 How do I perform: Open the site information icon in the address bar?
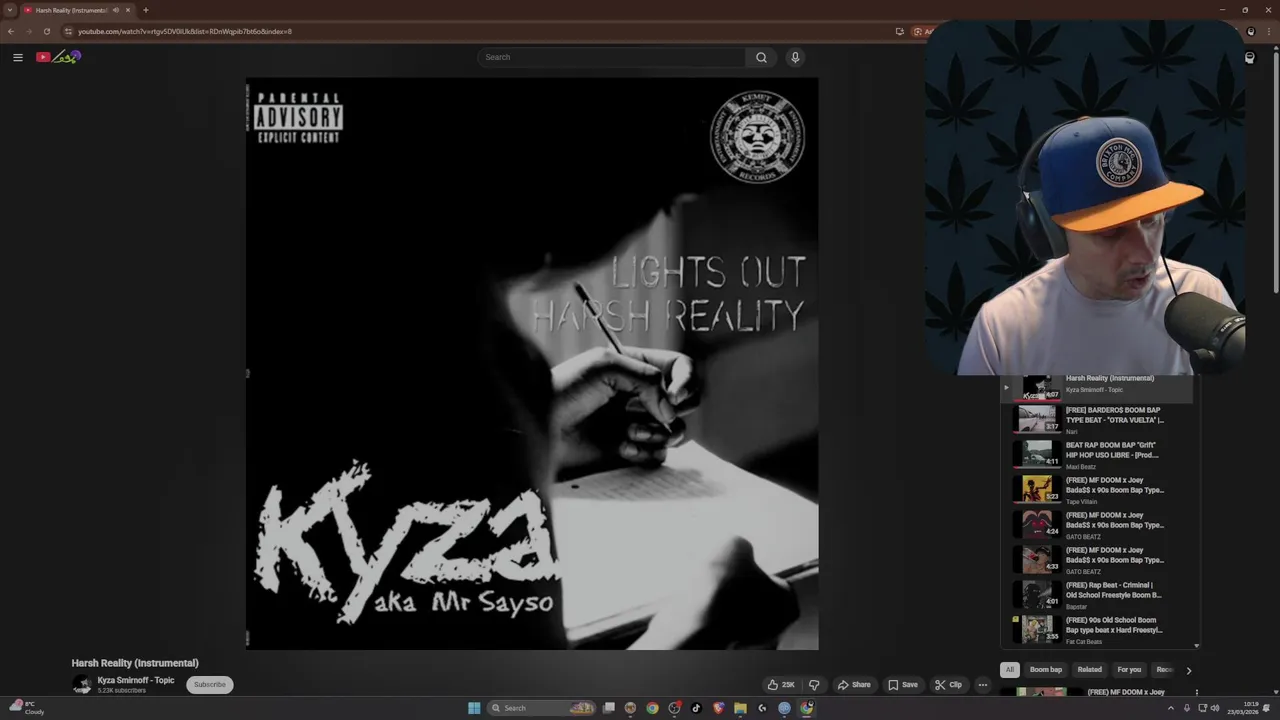point(67,31)
